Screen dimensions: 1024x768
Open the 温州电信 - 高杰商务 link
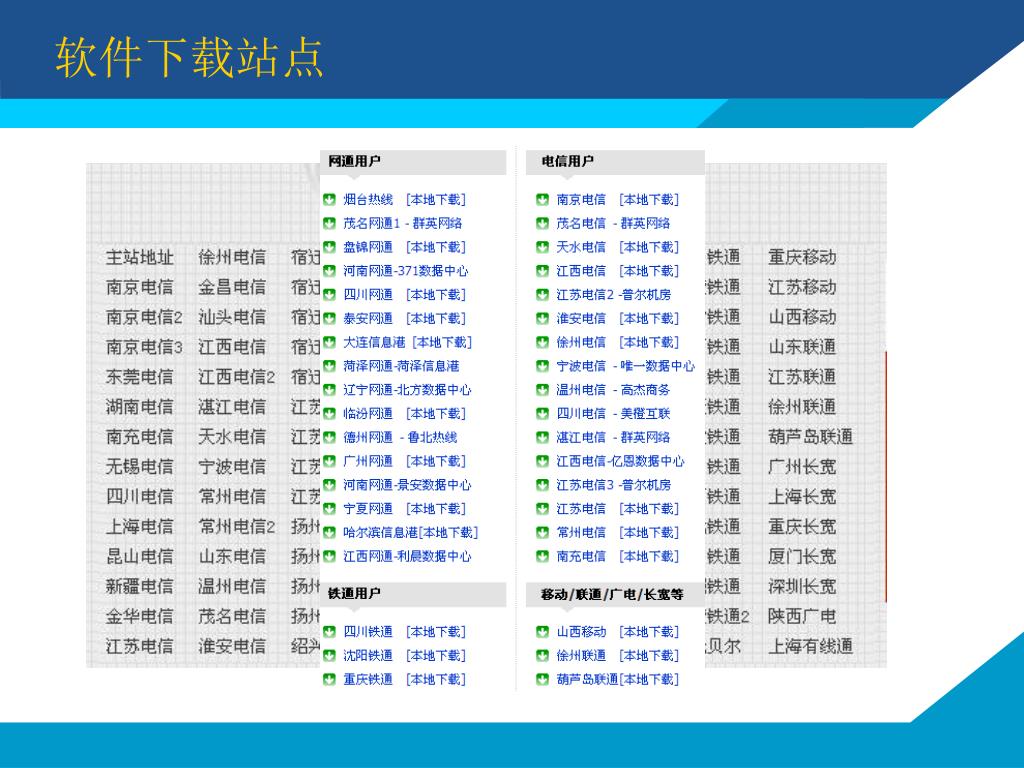coord(613,390)
